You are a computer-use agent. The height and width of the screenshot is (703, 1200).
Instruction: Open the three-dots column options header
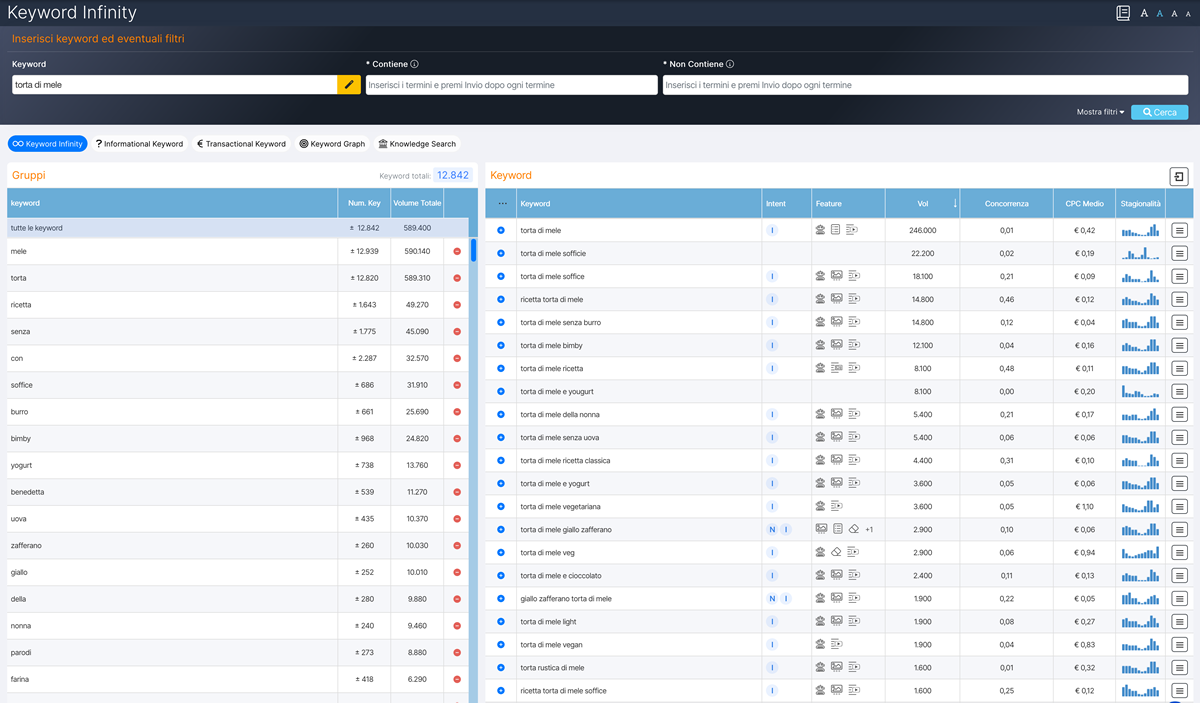502,203
